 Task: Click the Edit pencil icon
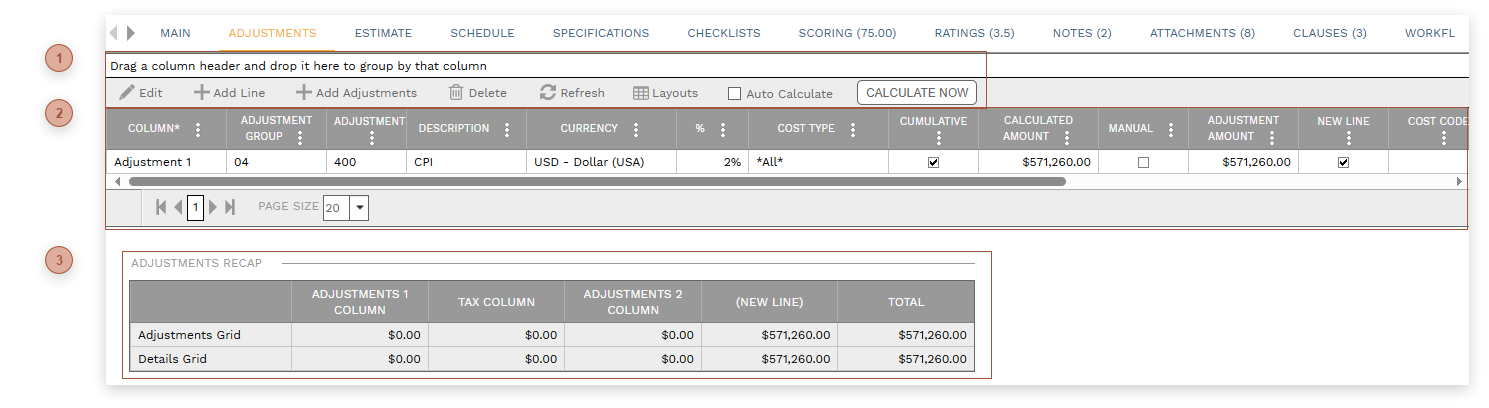coord(127,93)
